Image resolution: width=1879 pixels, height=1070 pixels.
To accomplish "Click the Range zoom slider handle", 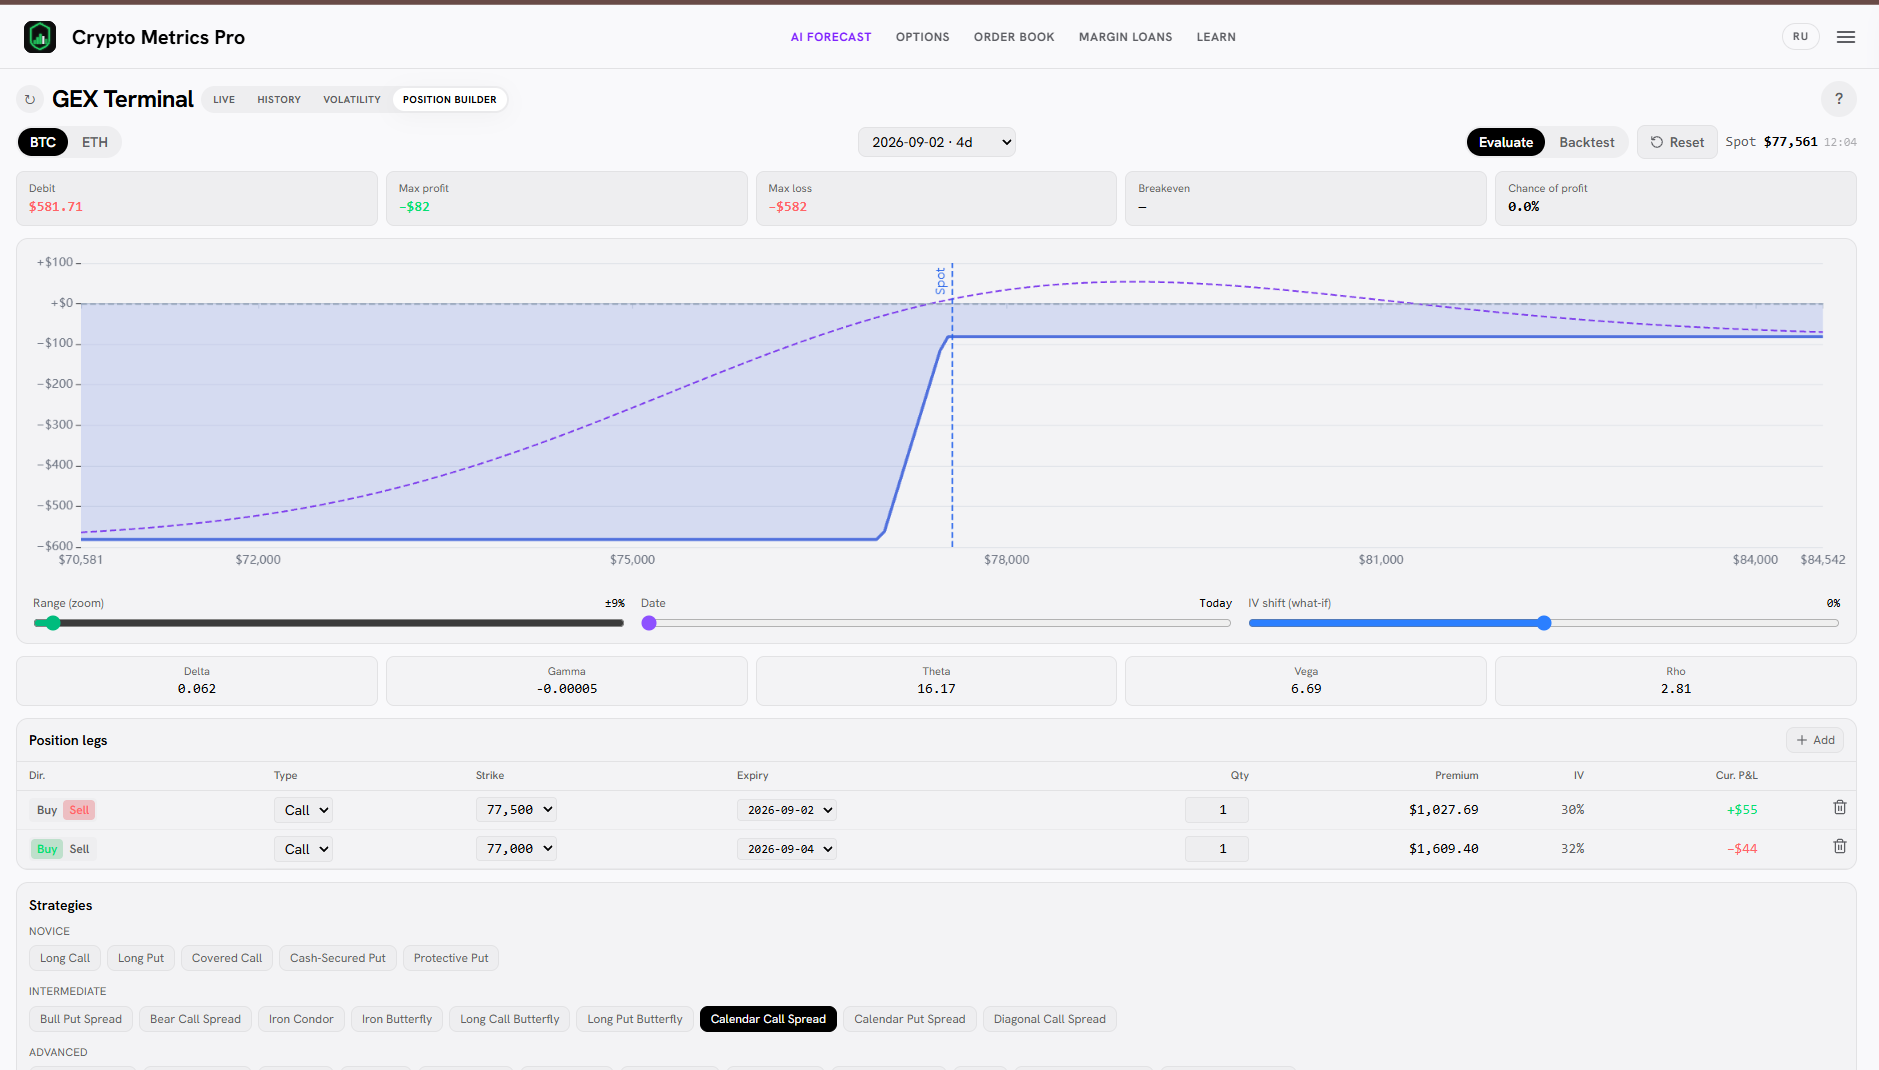I will click(53, 623).
